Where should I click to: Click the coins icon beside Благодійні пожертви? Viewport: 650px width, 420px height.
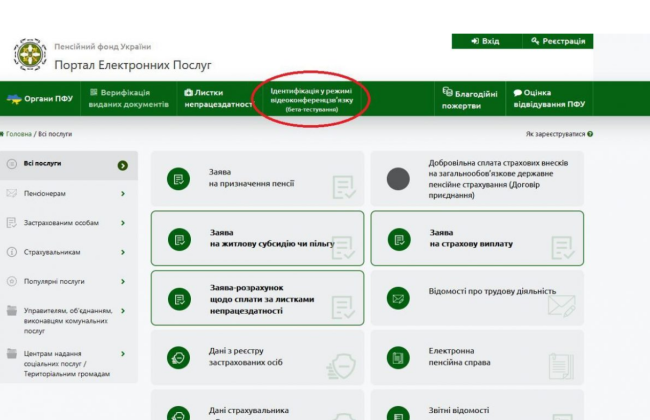[x=447, y=92]
